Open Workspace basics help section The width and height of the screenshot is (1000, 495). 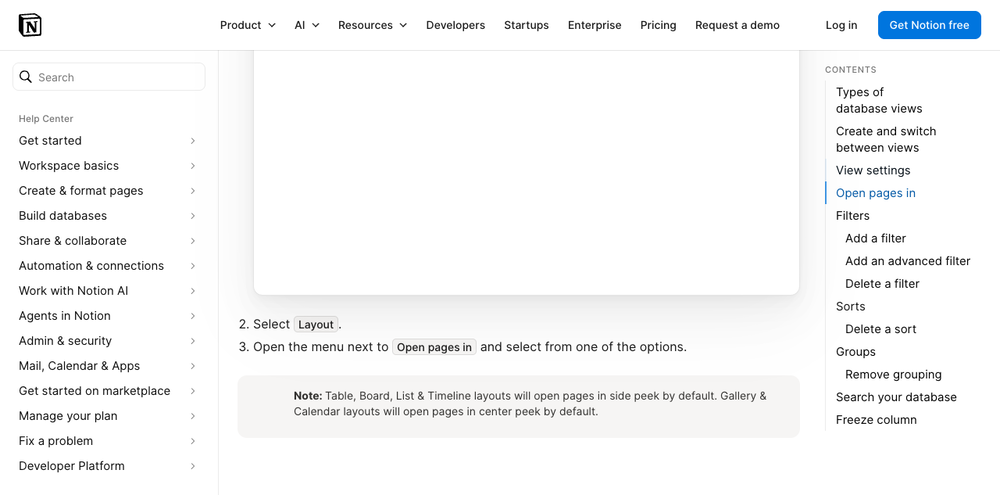click(x=69, y=166)
